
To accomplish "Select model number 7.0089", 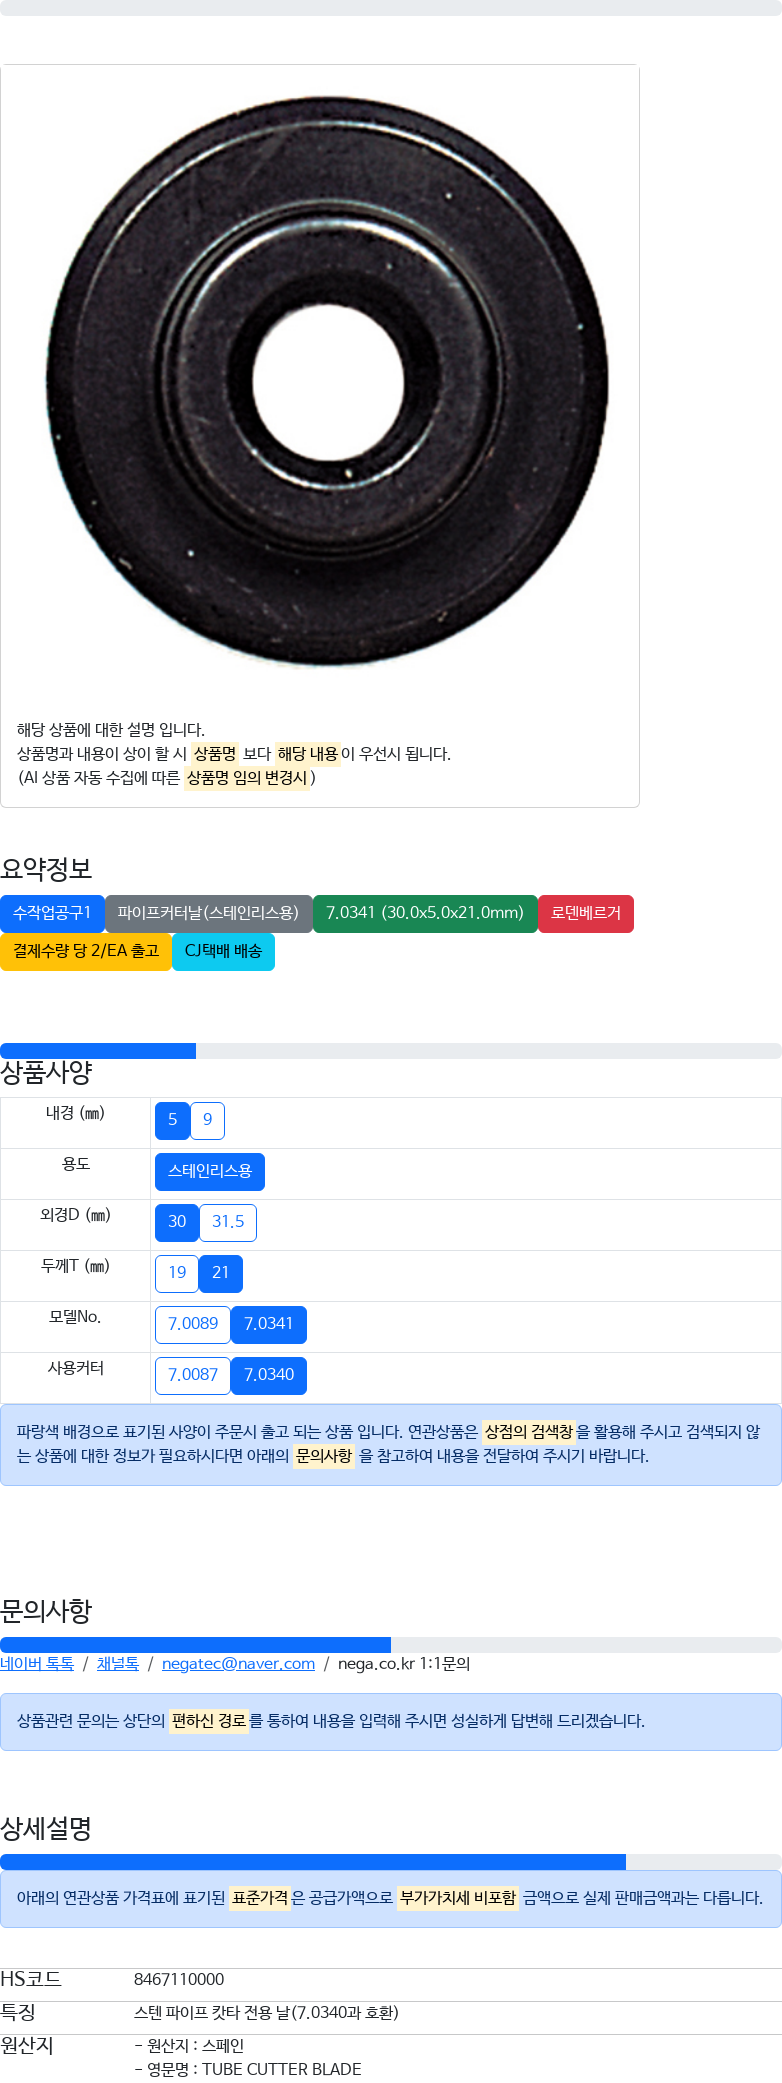I will click(193, 1324).
